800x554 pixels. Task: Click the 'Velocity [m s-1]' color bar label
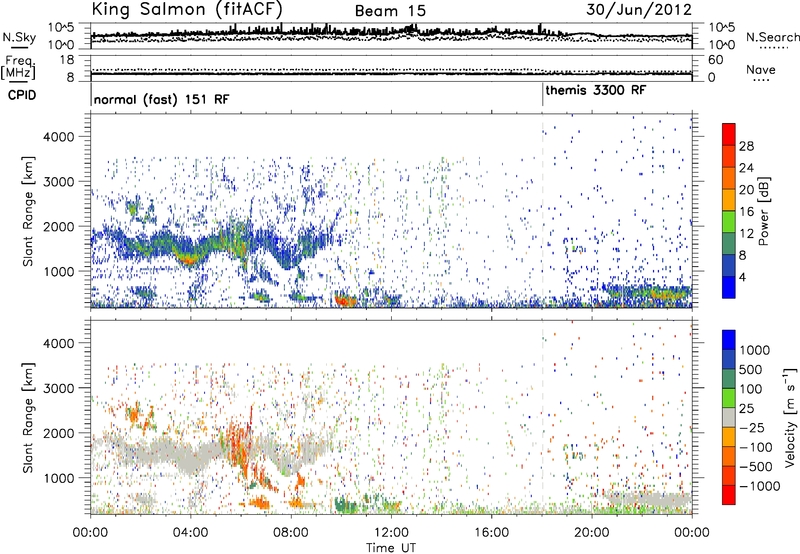(790, 417)
